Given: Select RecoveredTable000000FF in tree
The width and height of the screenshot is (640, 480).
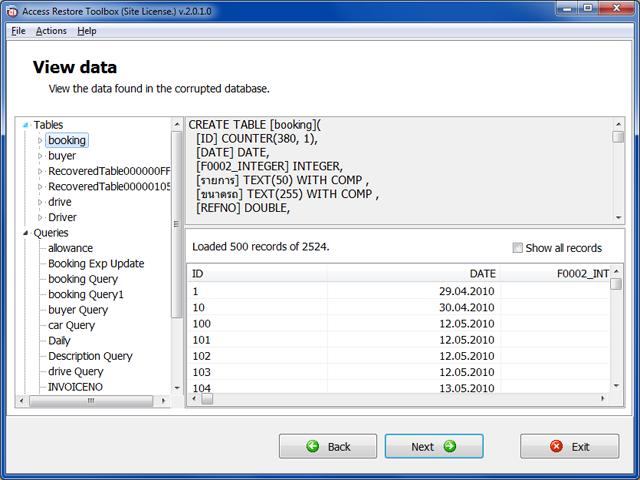Looking at the screenshot, I should (109, 171).
